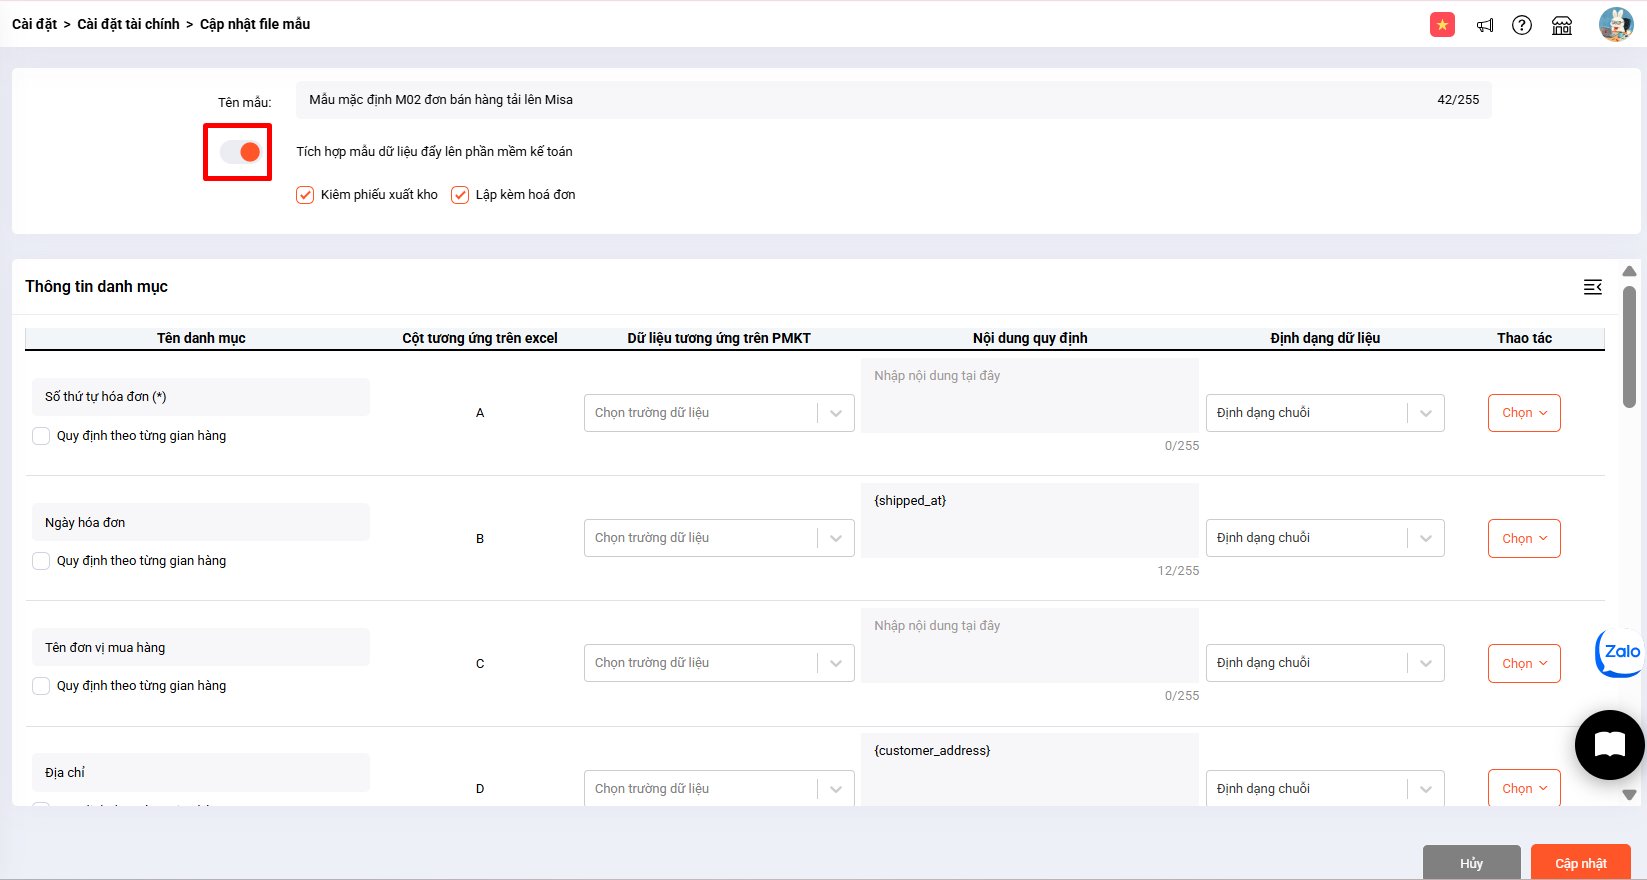This screenshot has width=1647, height=880.
Task: Open the black book guide button
Action: point(1609,744)
